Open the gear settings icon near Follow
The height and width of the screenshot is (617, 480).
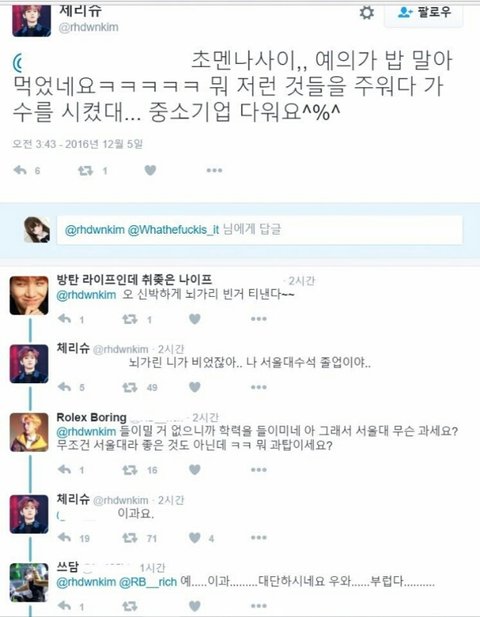click(x=367, y=13)
